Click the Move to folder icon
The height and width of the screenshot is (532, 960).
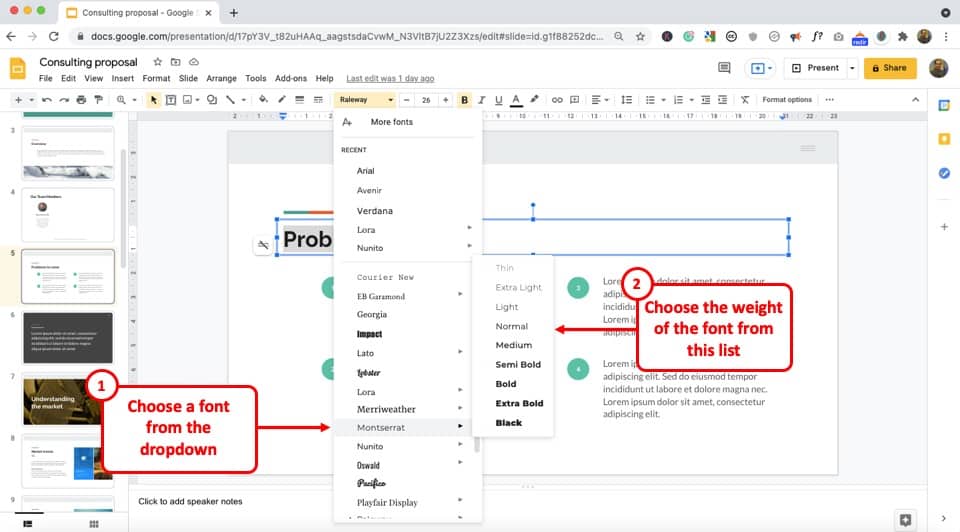coord(176,62)
